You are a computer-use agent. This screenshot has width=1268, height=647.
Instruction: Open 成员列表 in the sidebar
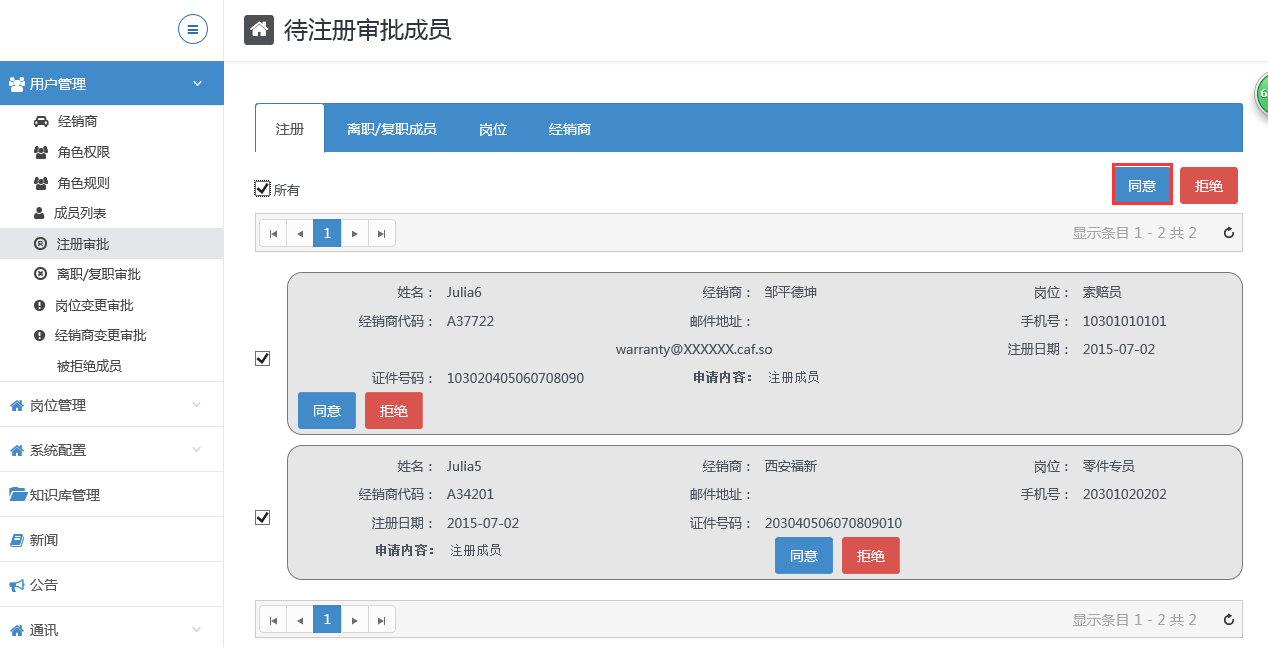click(80, 213)
